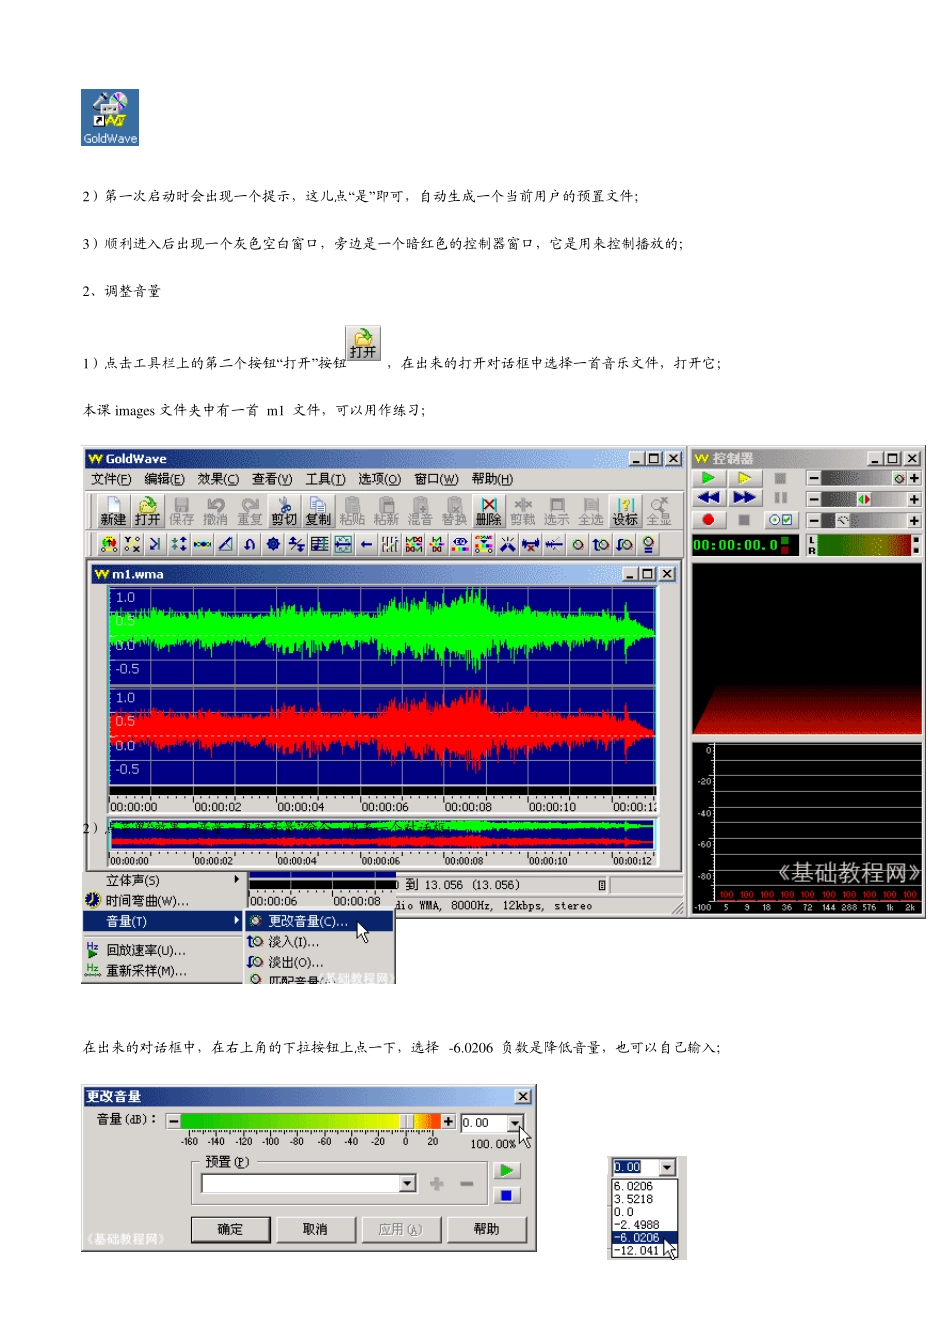
Task: Expand the 预置 preset combo box
Action: click(x=407, y=1184)
